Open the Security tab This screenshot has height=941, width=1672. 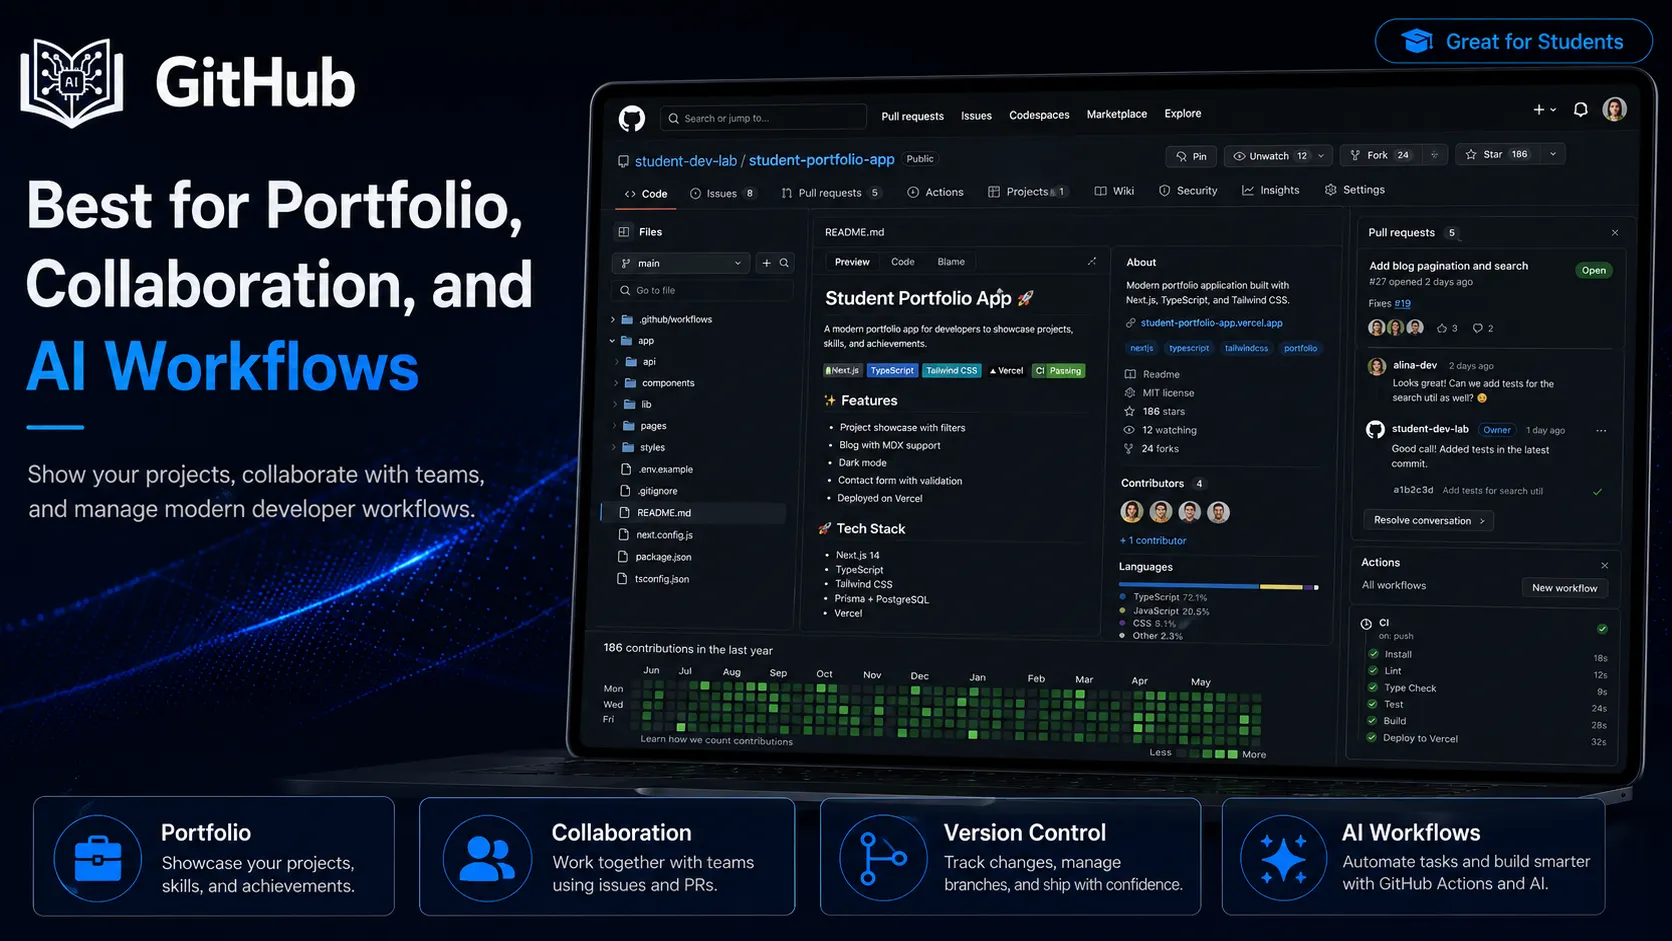[1188, 191]
